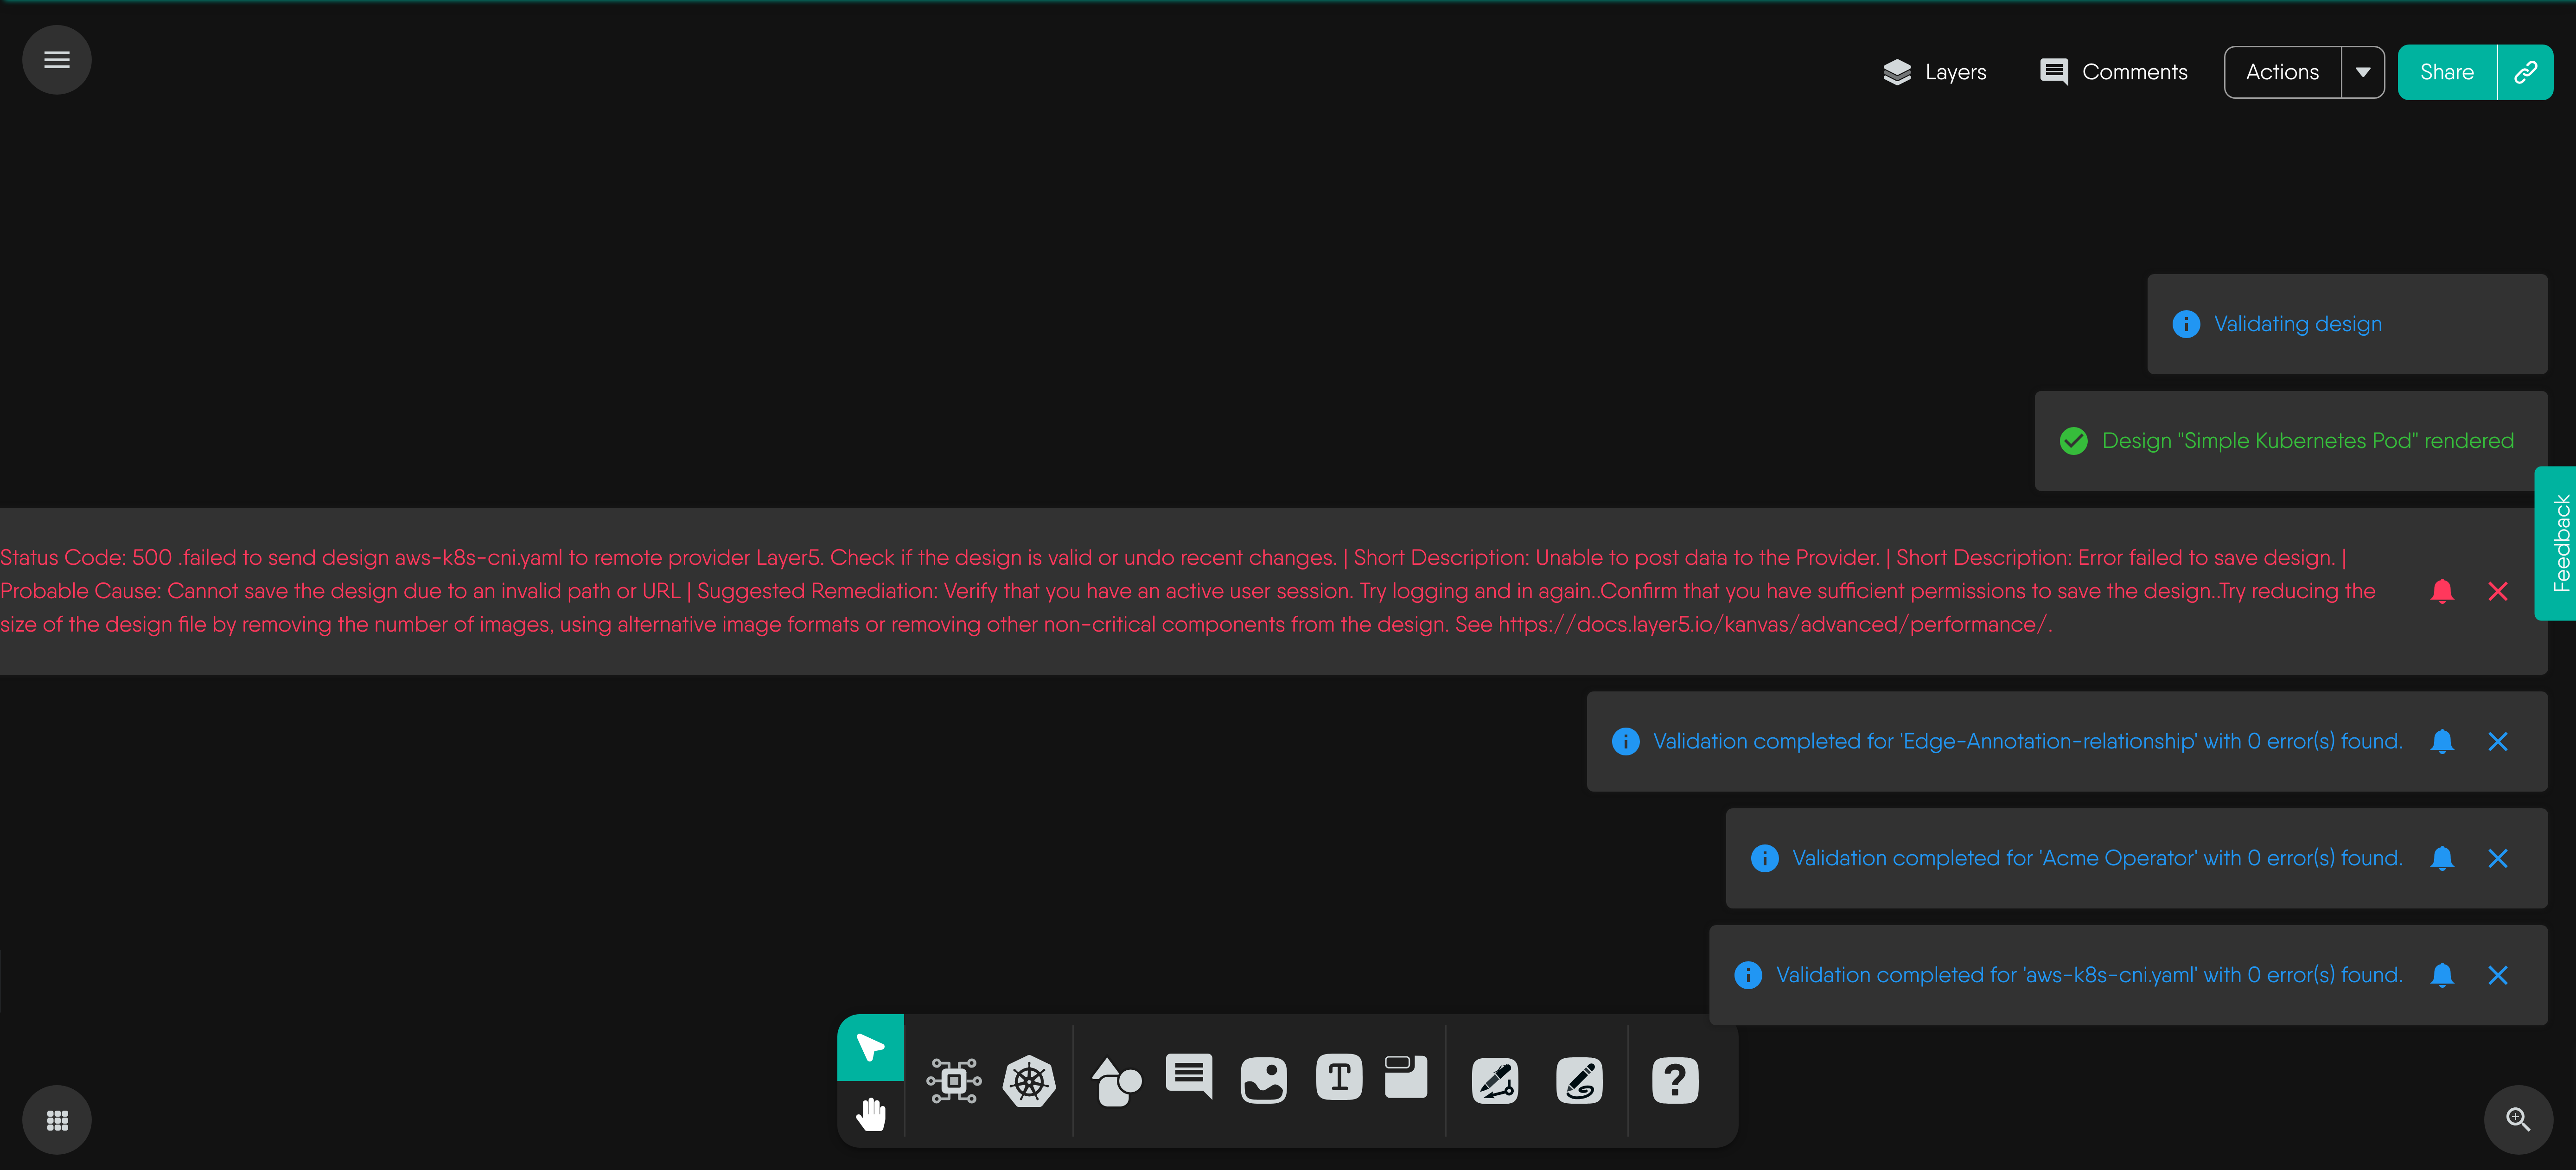
Task: Open the help question mark
Action: pos(1675,1081)
